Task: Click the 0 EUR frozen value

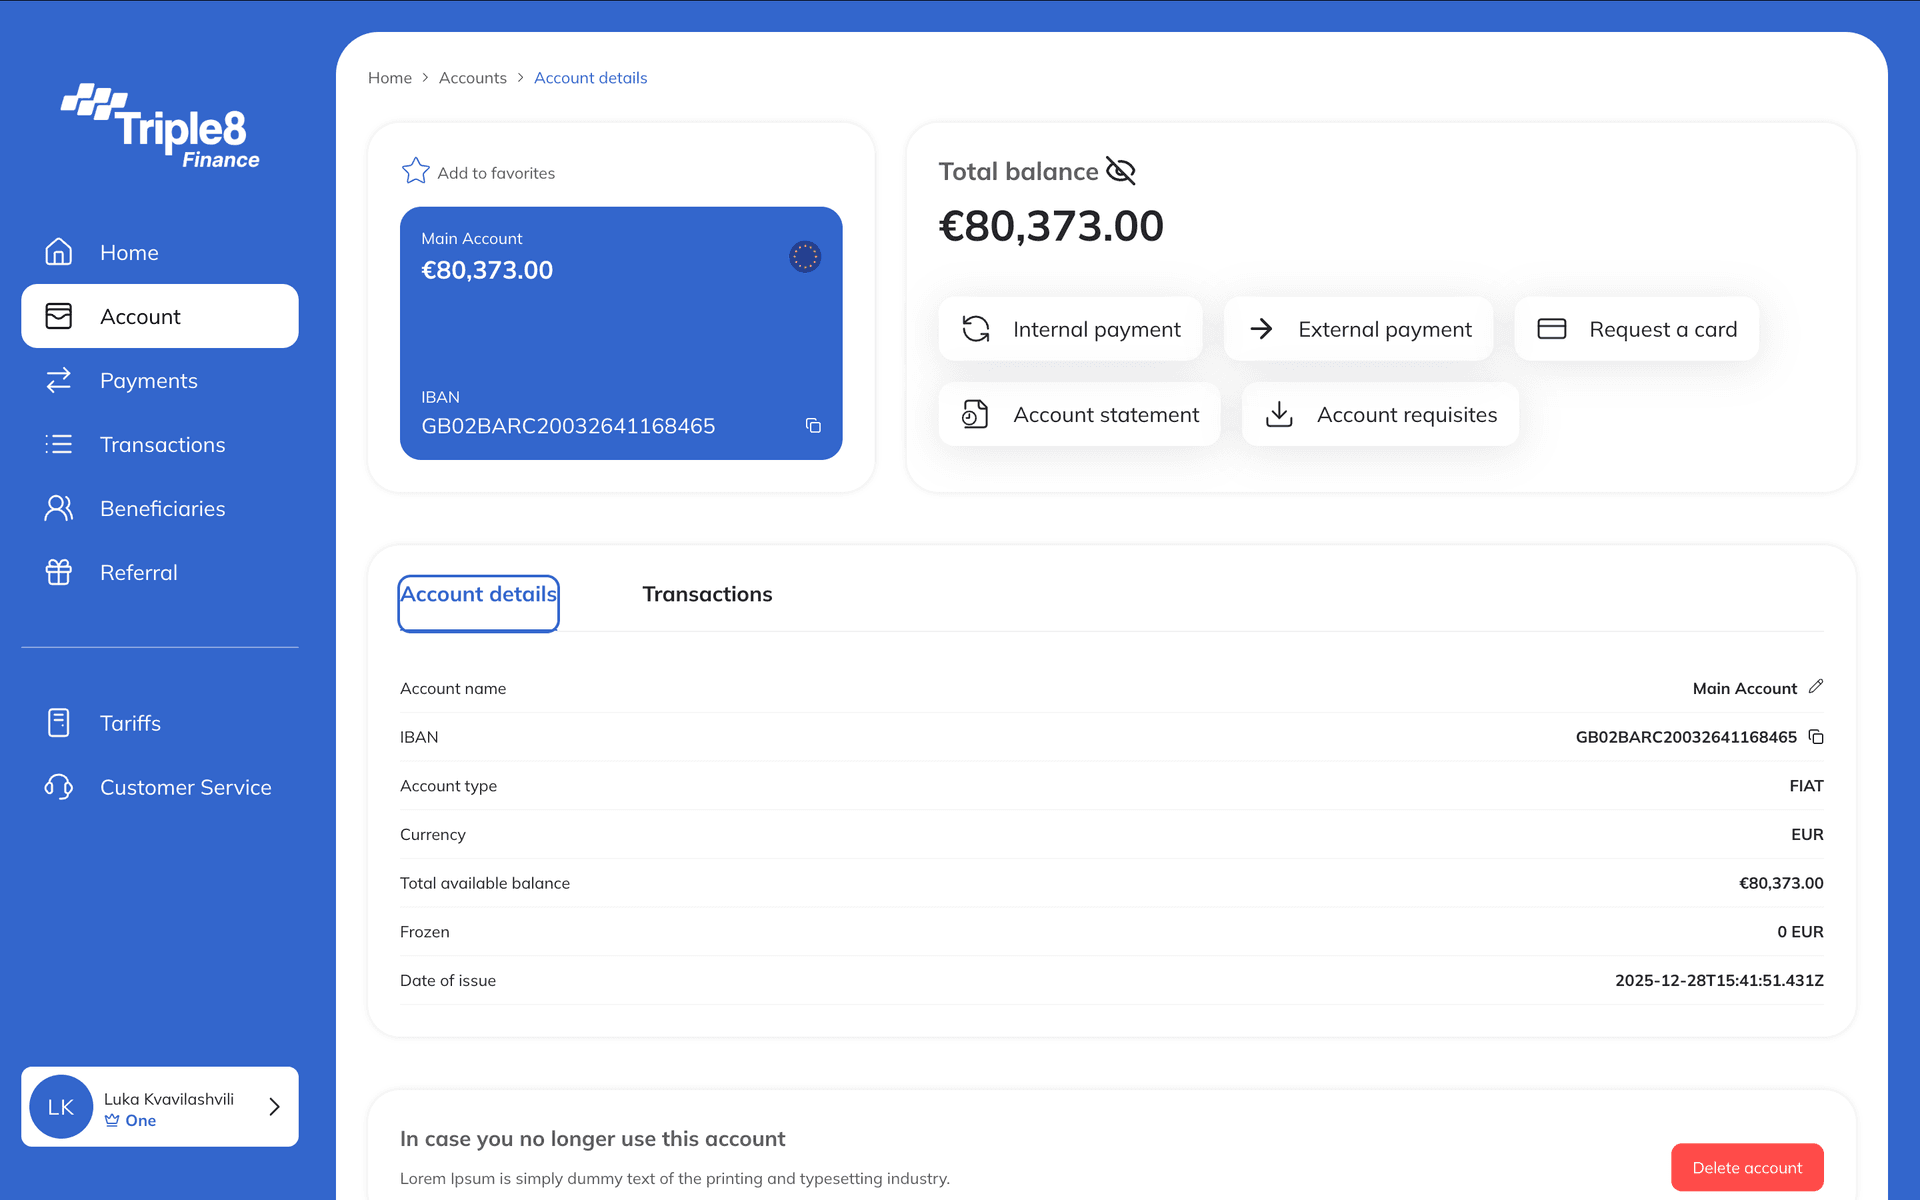Action: click(x=1800, y=932)
